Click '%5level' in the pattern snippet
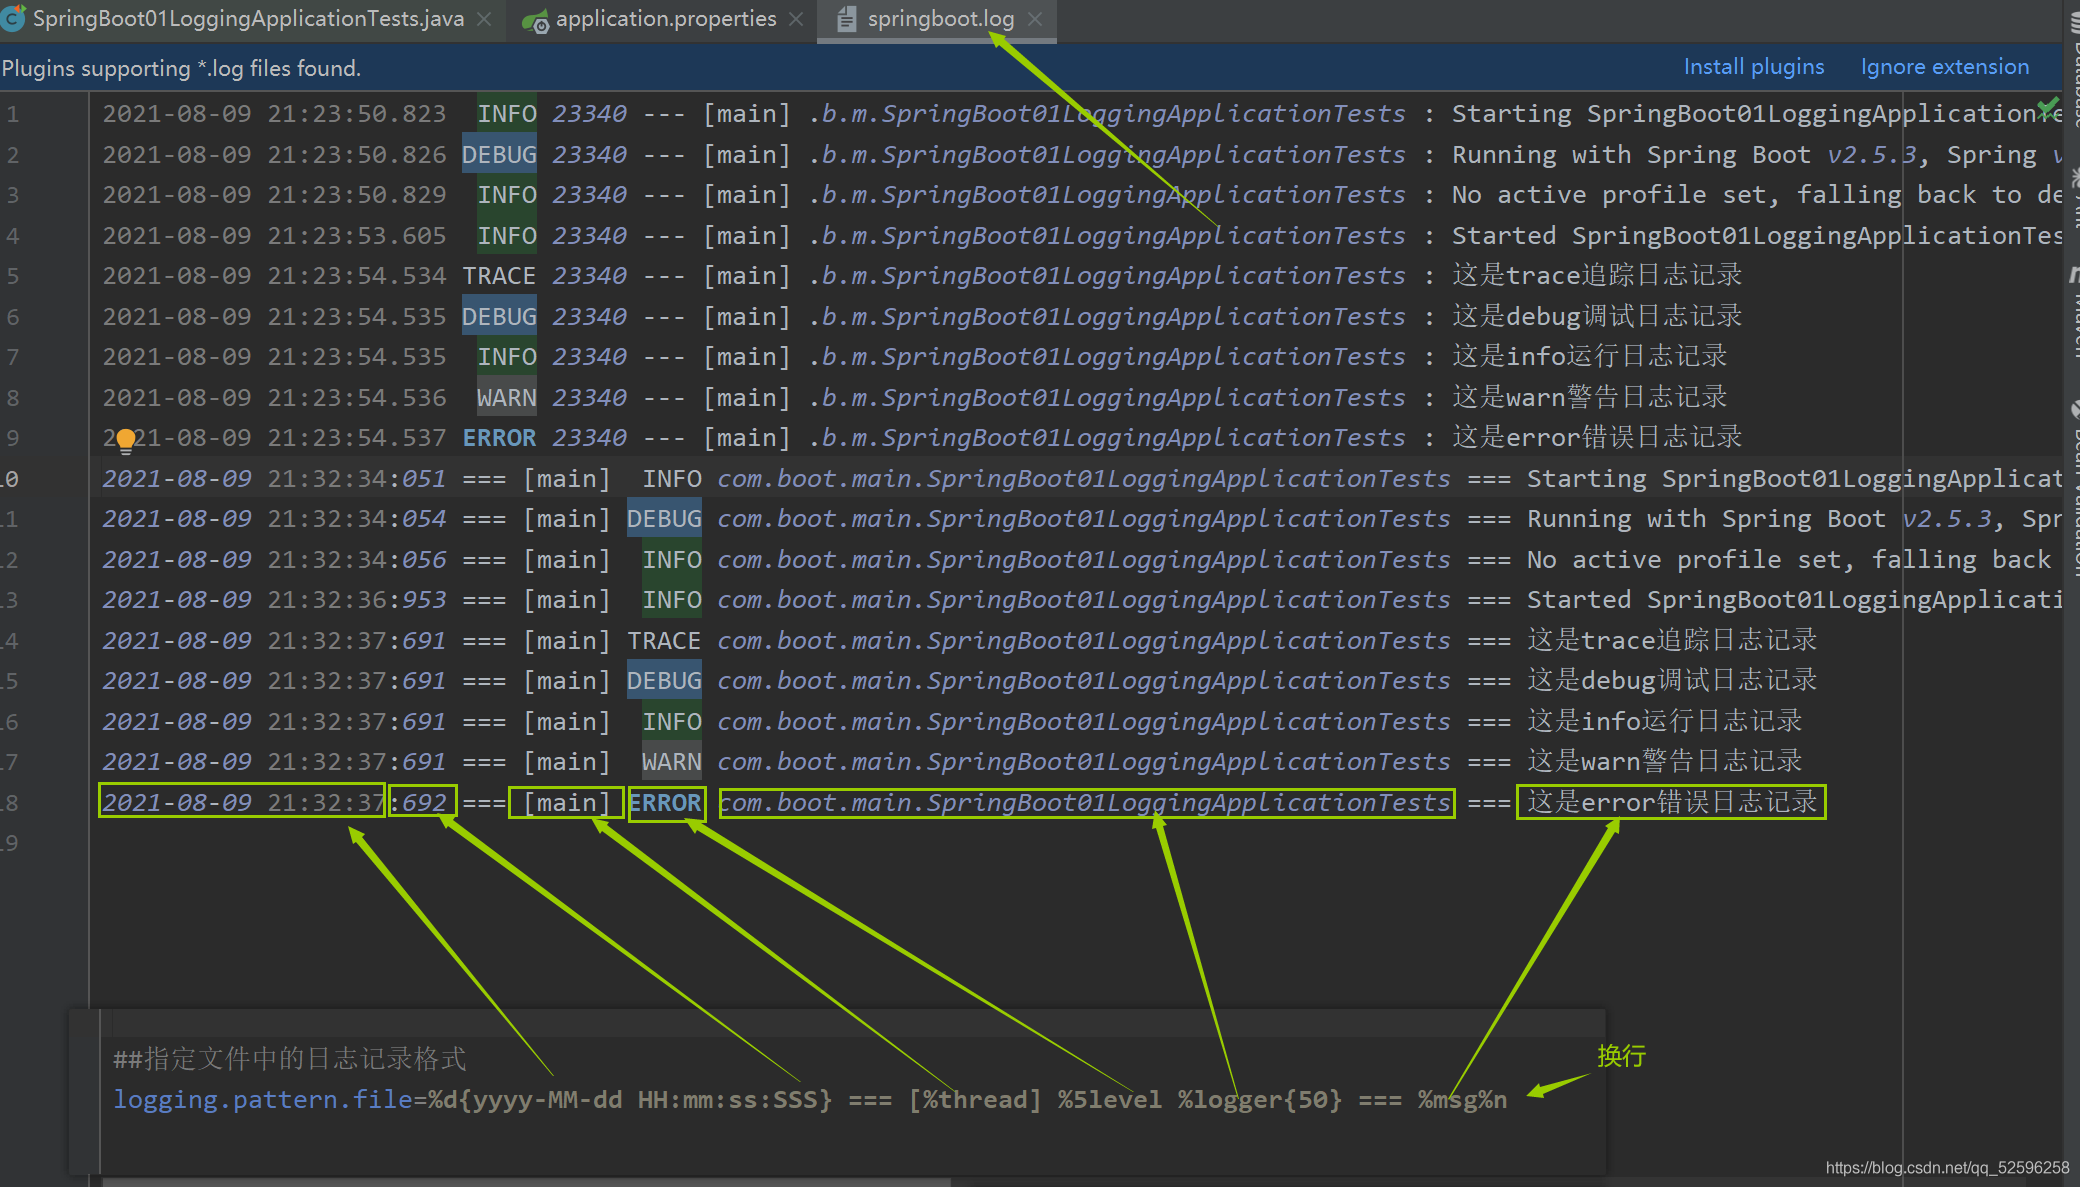Viewport: 2080px width, 1187px height. 1110,1100
